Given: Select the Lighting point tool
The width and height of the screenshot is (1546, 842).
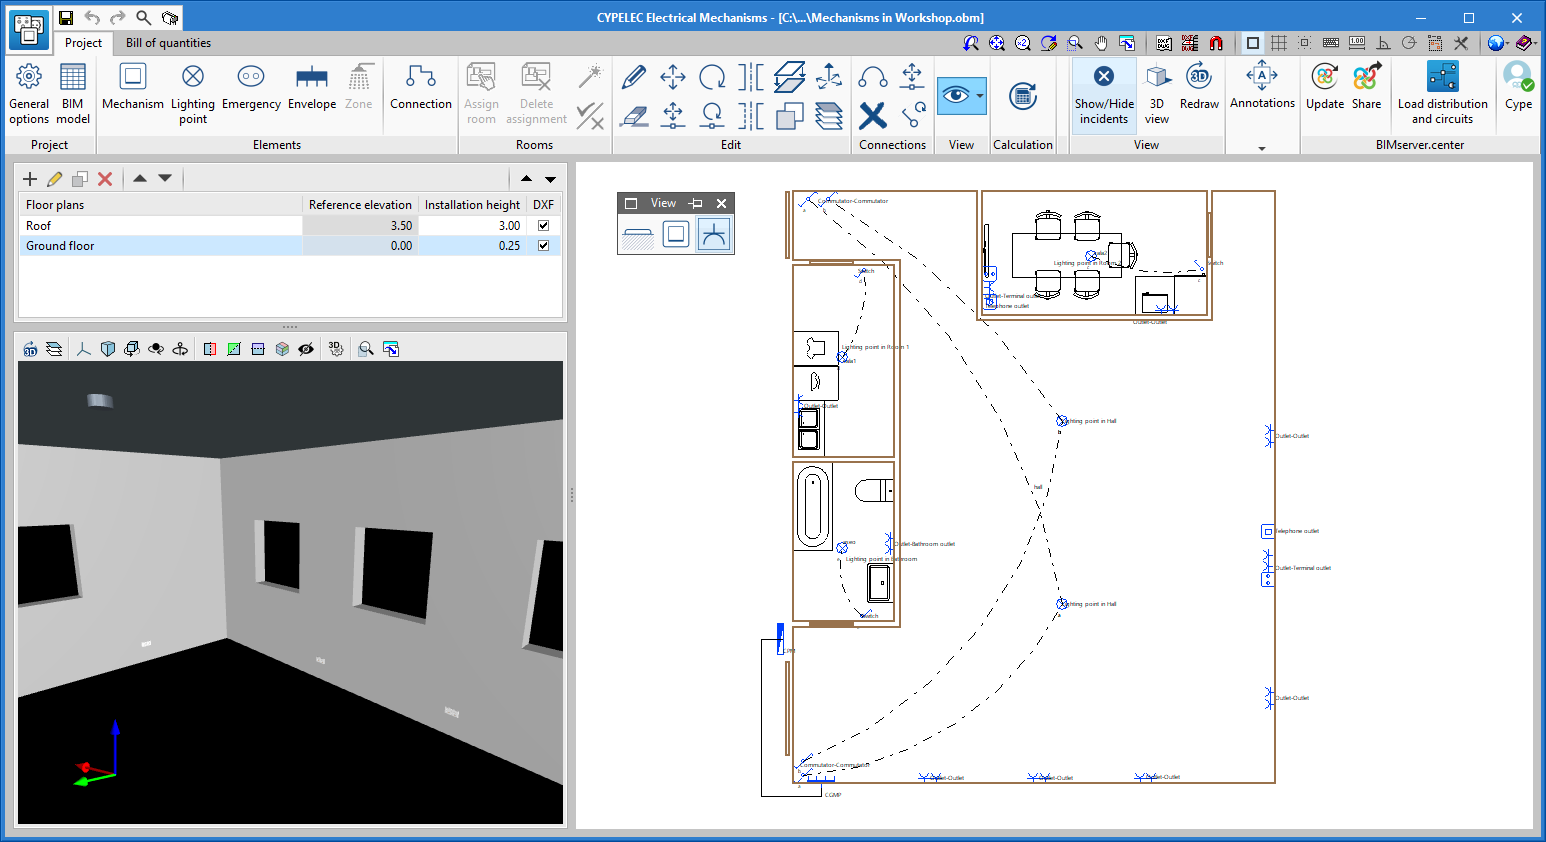Looking at the screenshot, I should (193, 93).
